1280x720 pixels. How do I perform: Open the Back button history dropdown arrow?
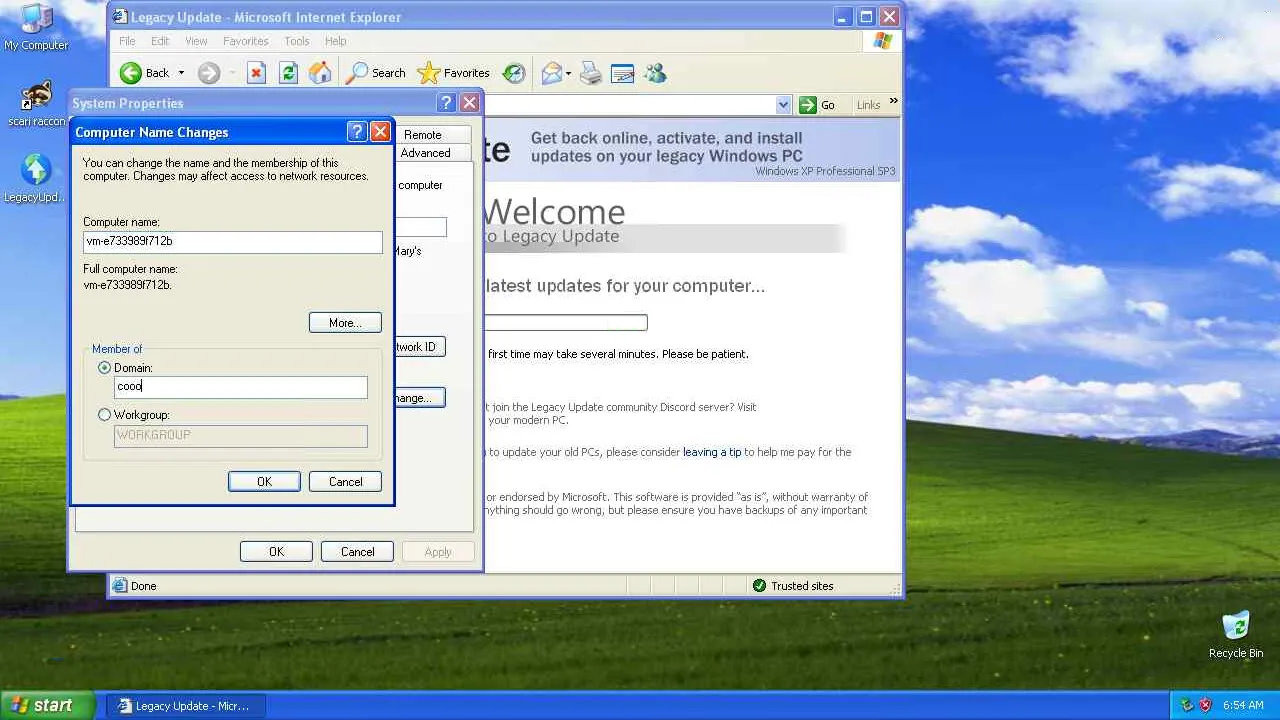[x=181, y=73]
